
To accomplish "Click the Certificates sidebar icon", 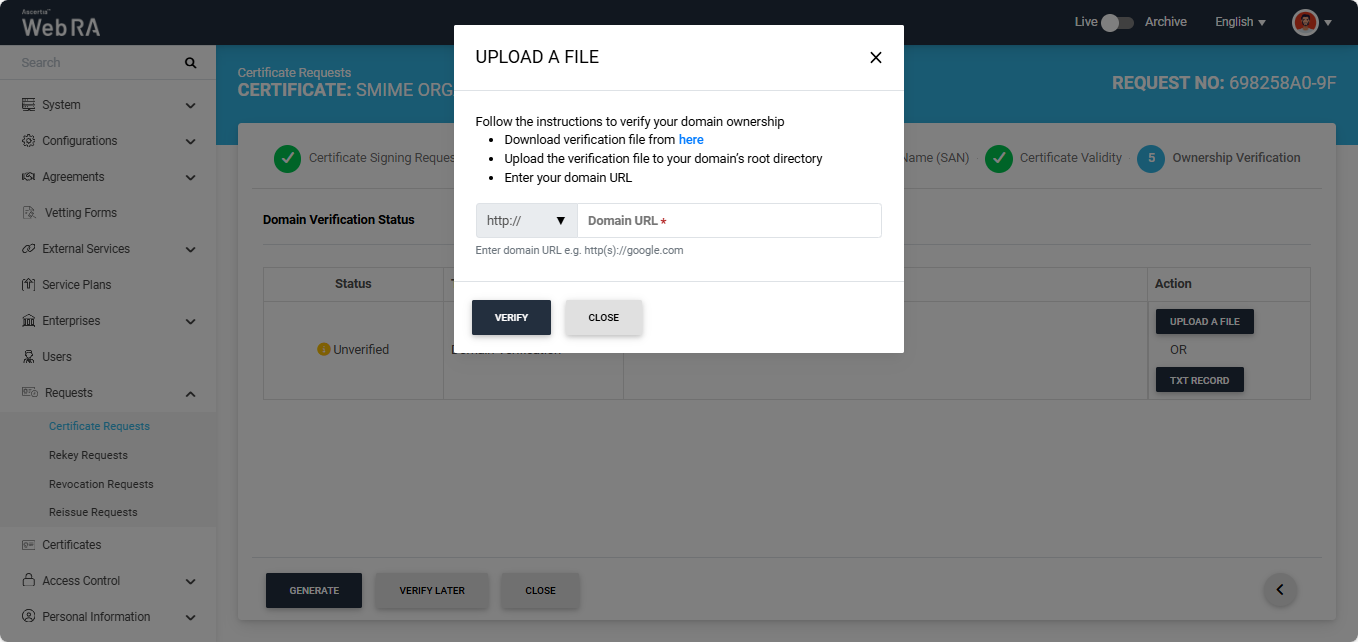I will [x=28, y=545].
